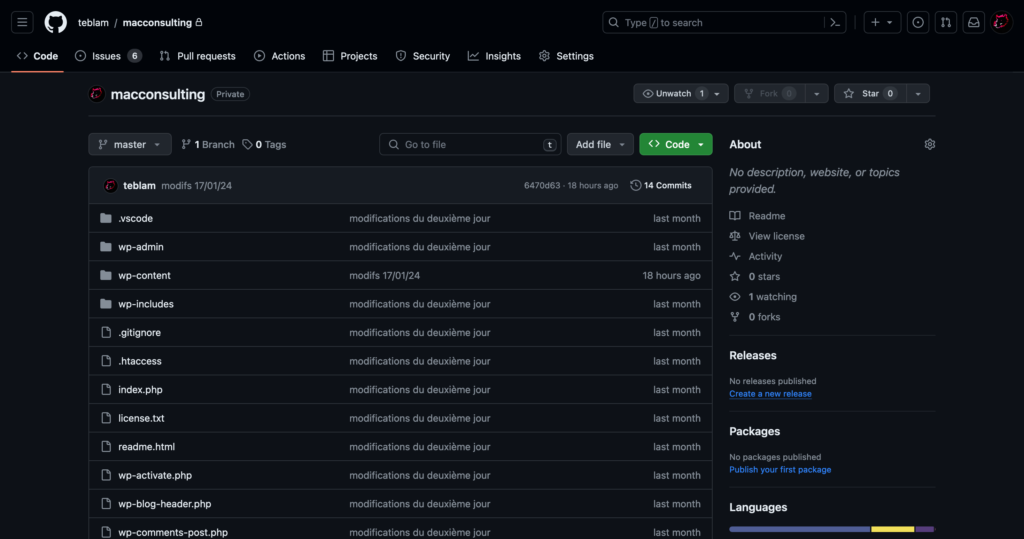Image resolution: width=1024 pixels, height=539 pixels.
Task: Switch to the Insights tab
Action: point(494,56)
